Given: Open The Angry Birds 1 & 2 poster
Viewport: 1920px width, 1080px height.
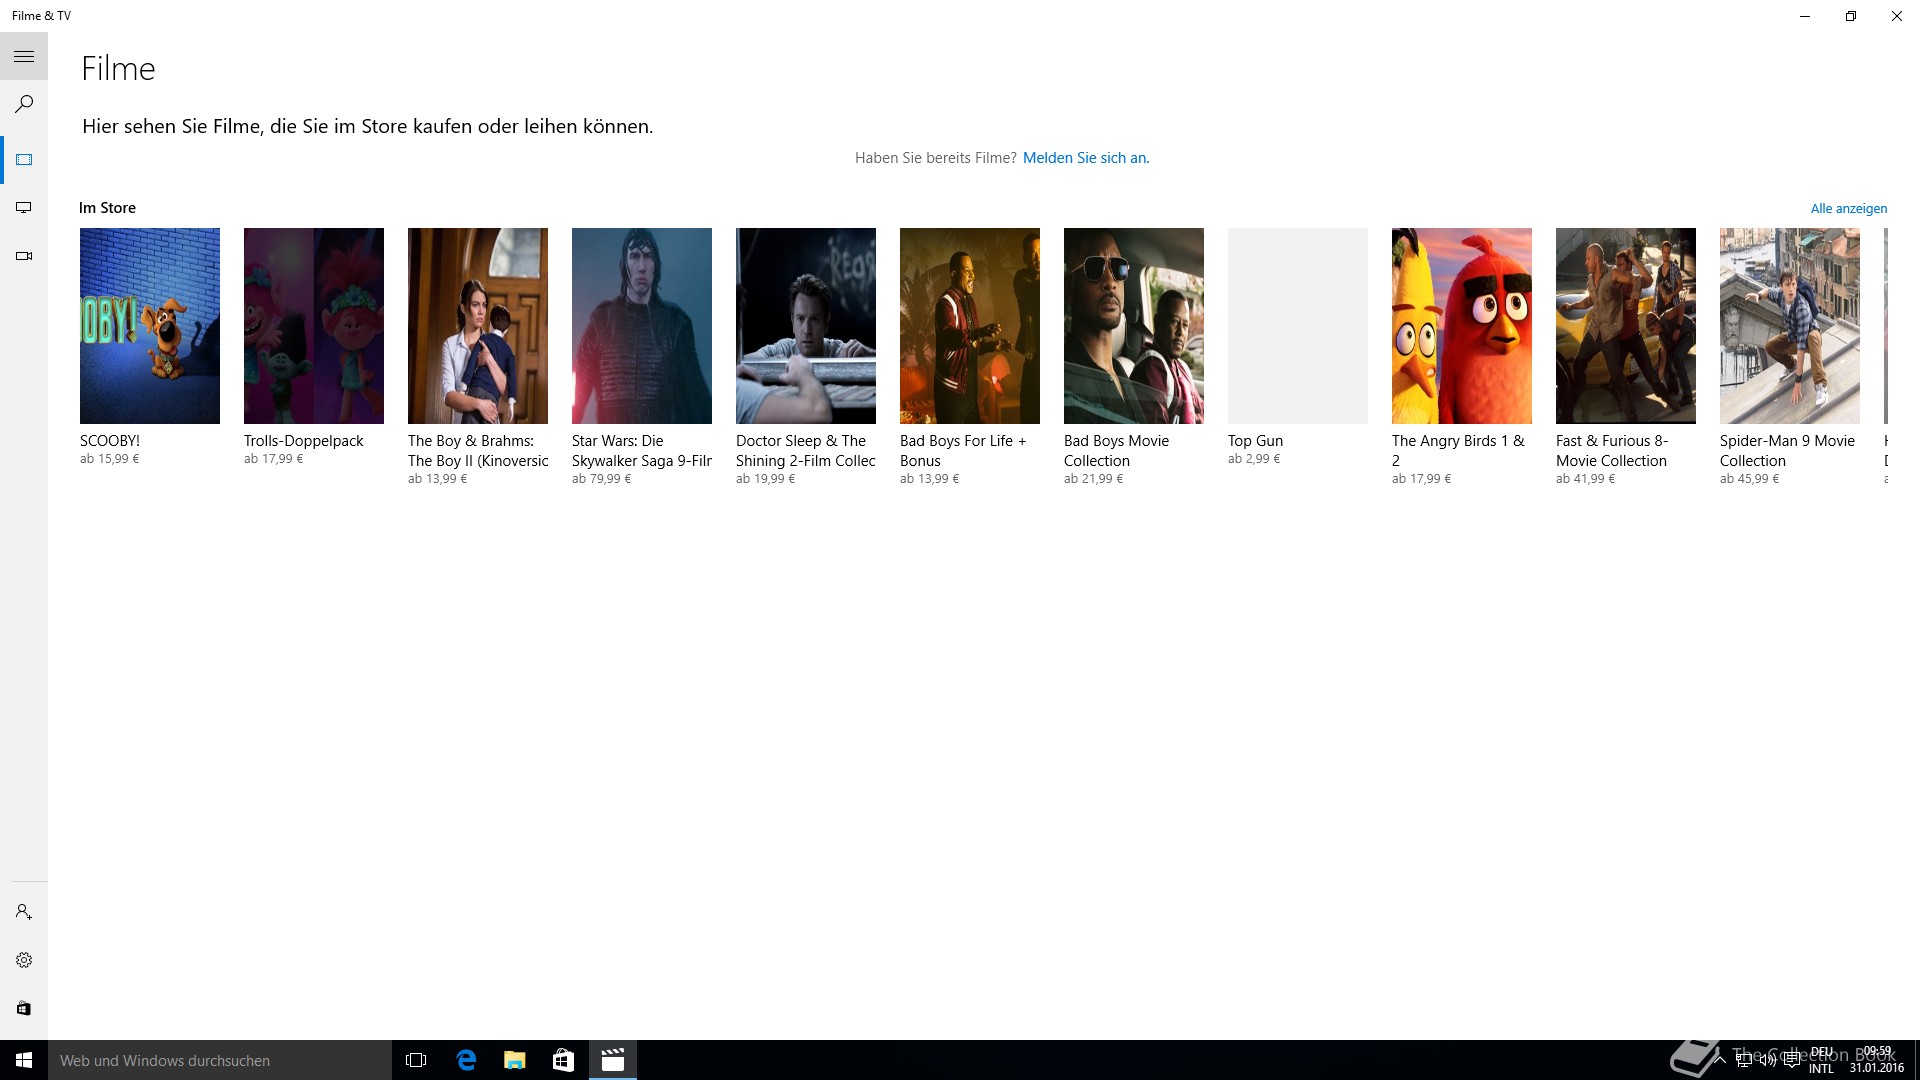Looking at the screenshot, I should pyautogui.click(x=1462, y=326).
